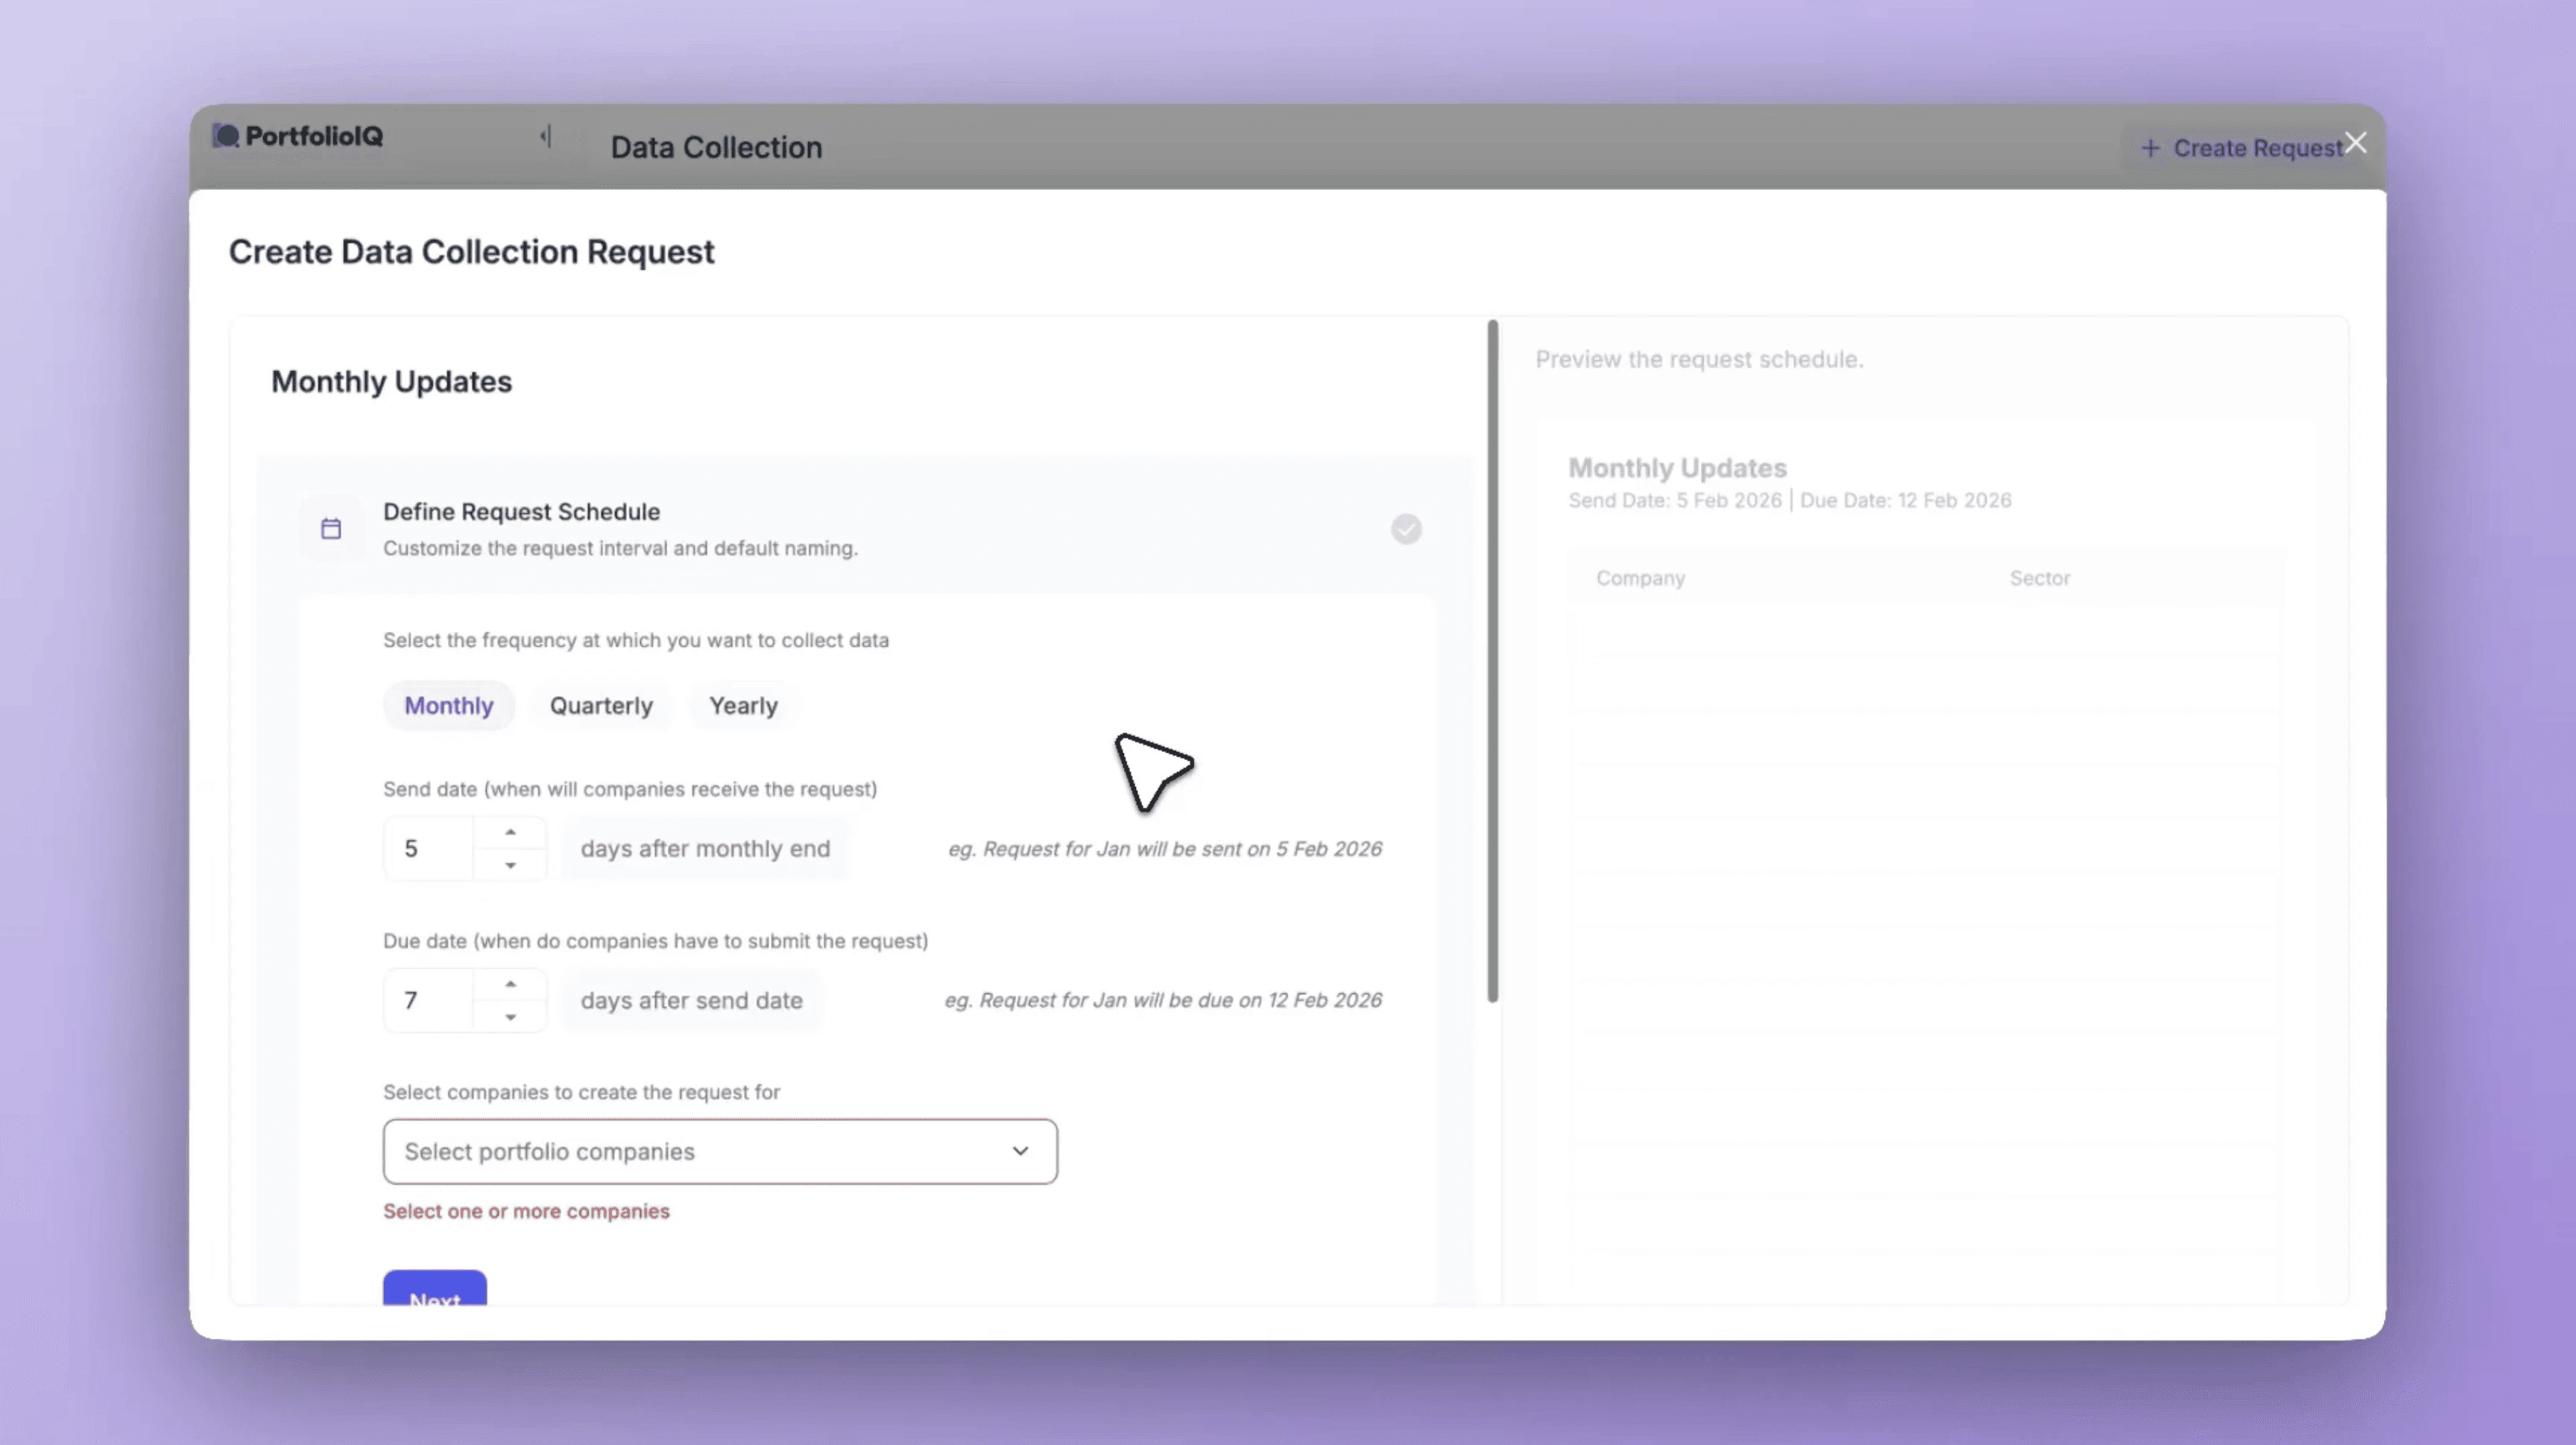Open the Select portfolio companies dropdown
2576x1445 pixels.
[x=700, y=1152]
